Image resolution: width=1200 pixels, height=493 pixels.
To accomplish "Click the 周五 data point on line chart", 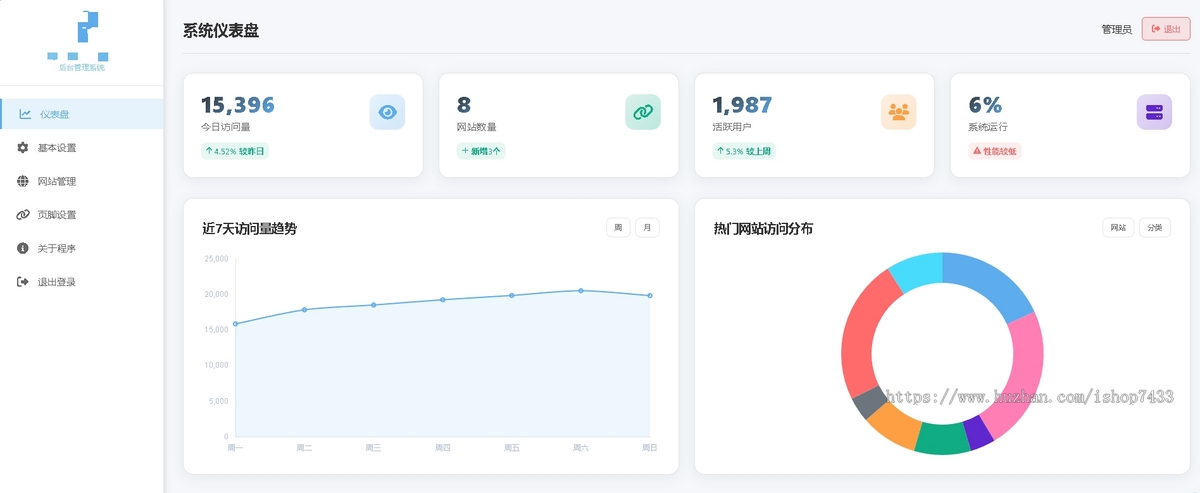I will pyautogui.click(x=512, y=295).
